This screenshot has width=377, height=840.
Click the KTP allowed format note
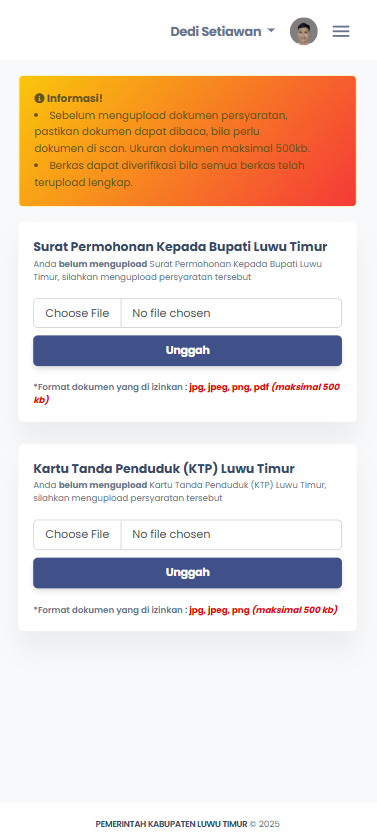point(185,610)
